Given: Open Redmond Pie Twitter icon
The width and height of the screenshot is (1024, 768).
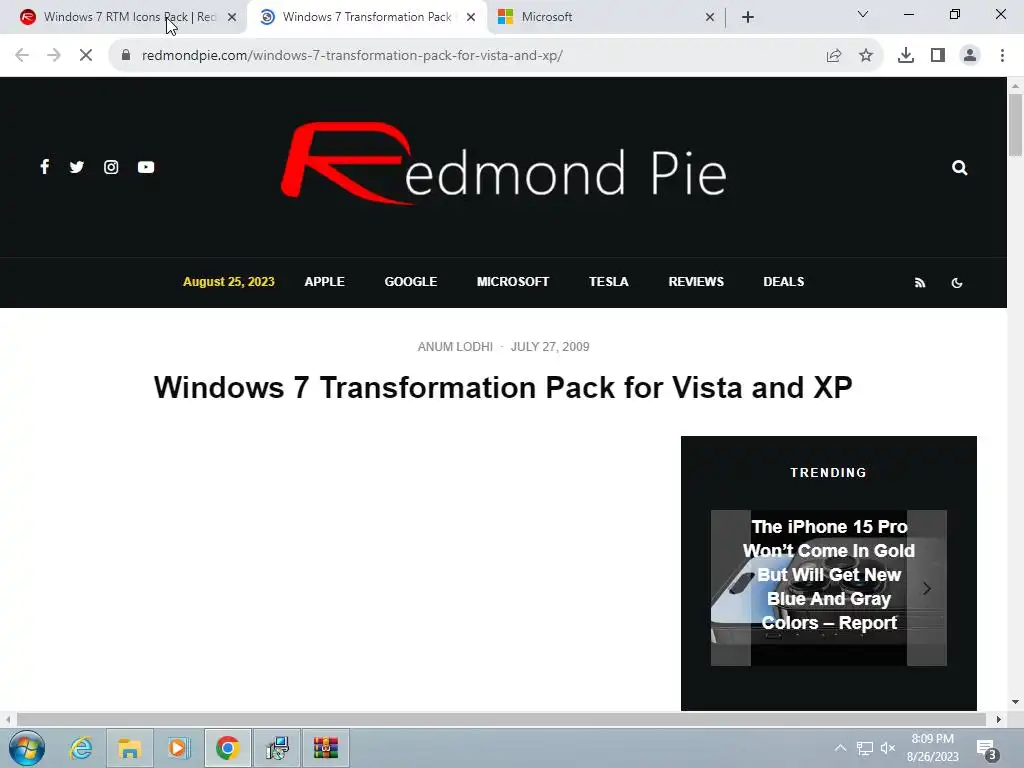Looking at the screenshot, I should point(76,167).
